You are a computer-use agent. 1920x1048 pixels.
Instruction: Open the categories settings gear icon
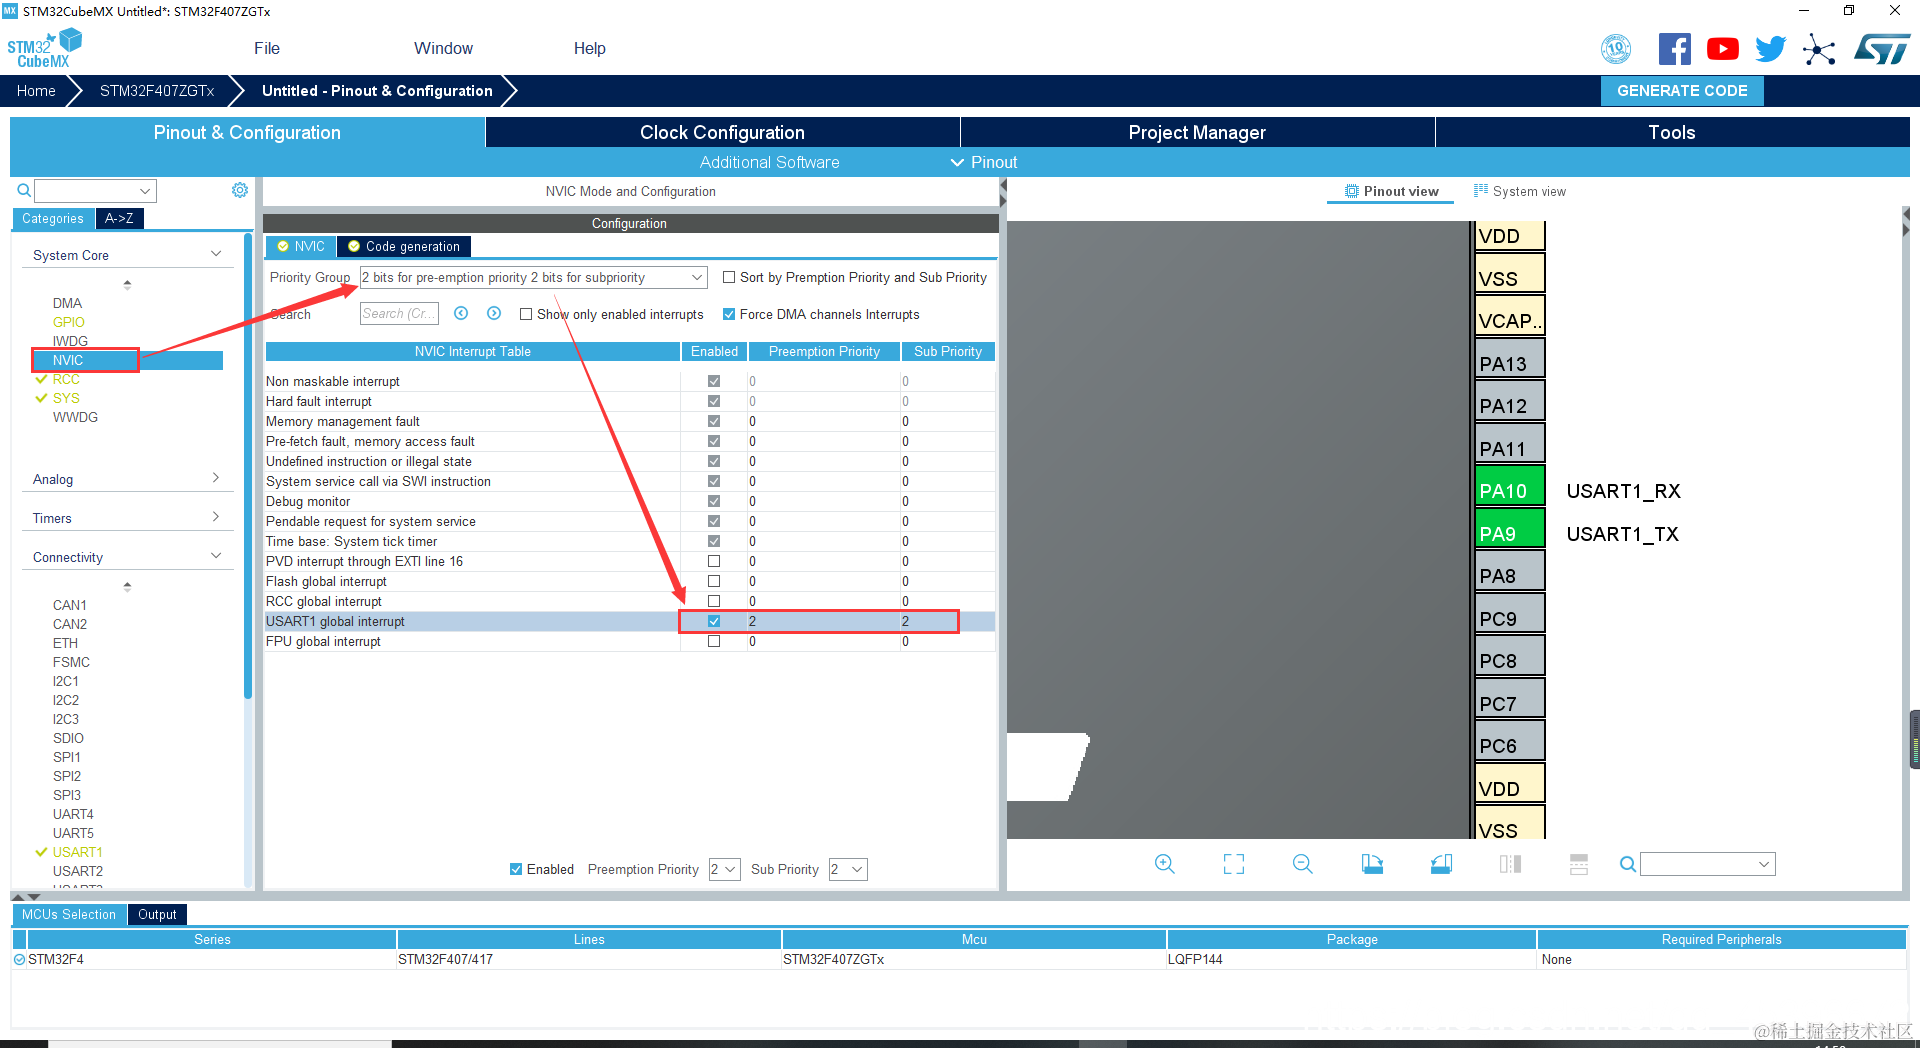point(240,190)
